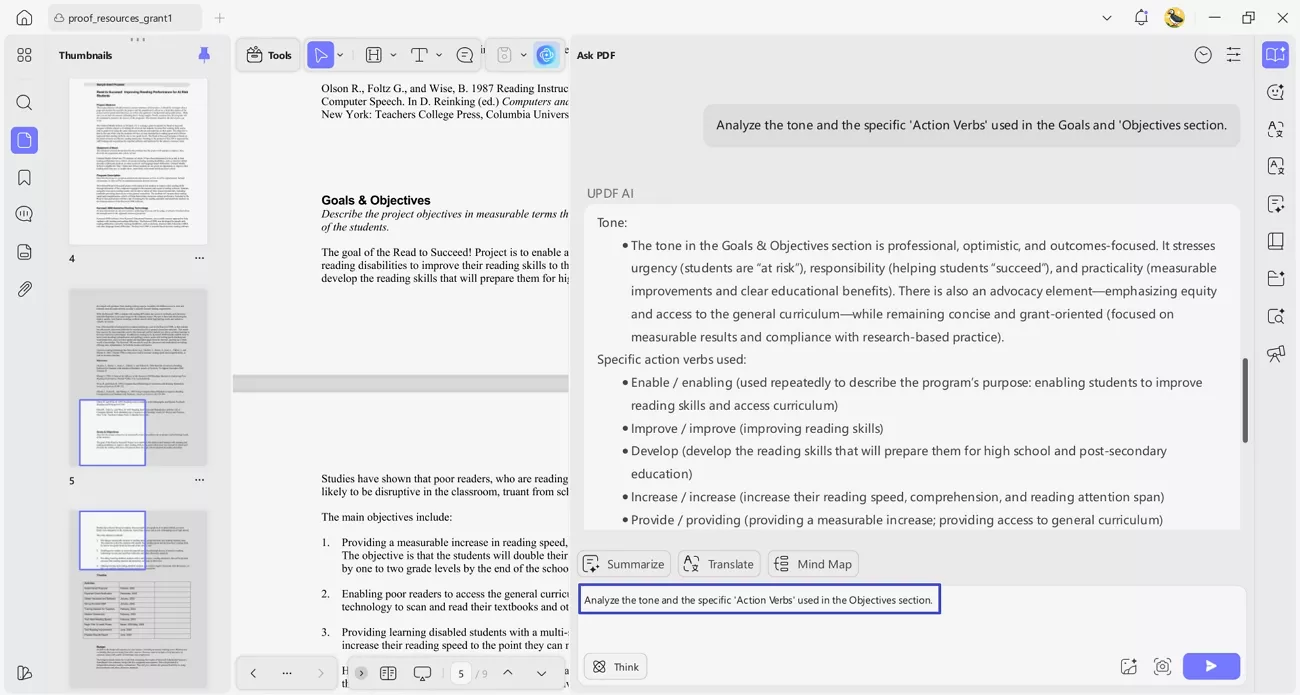Click the save document icon
This screenshot has height=695, width=1300.
[x=505, y=55]
